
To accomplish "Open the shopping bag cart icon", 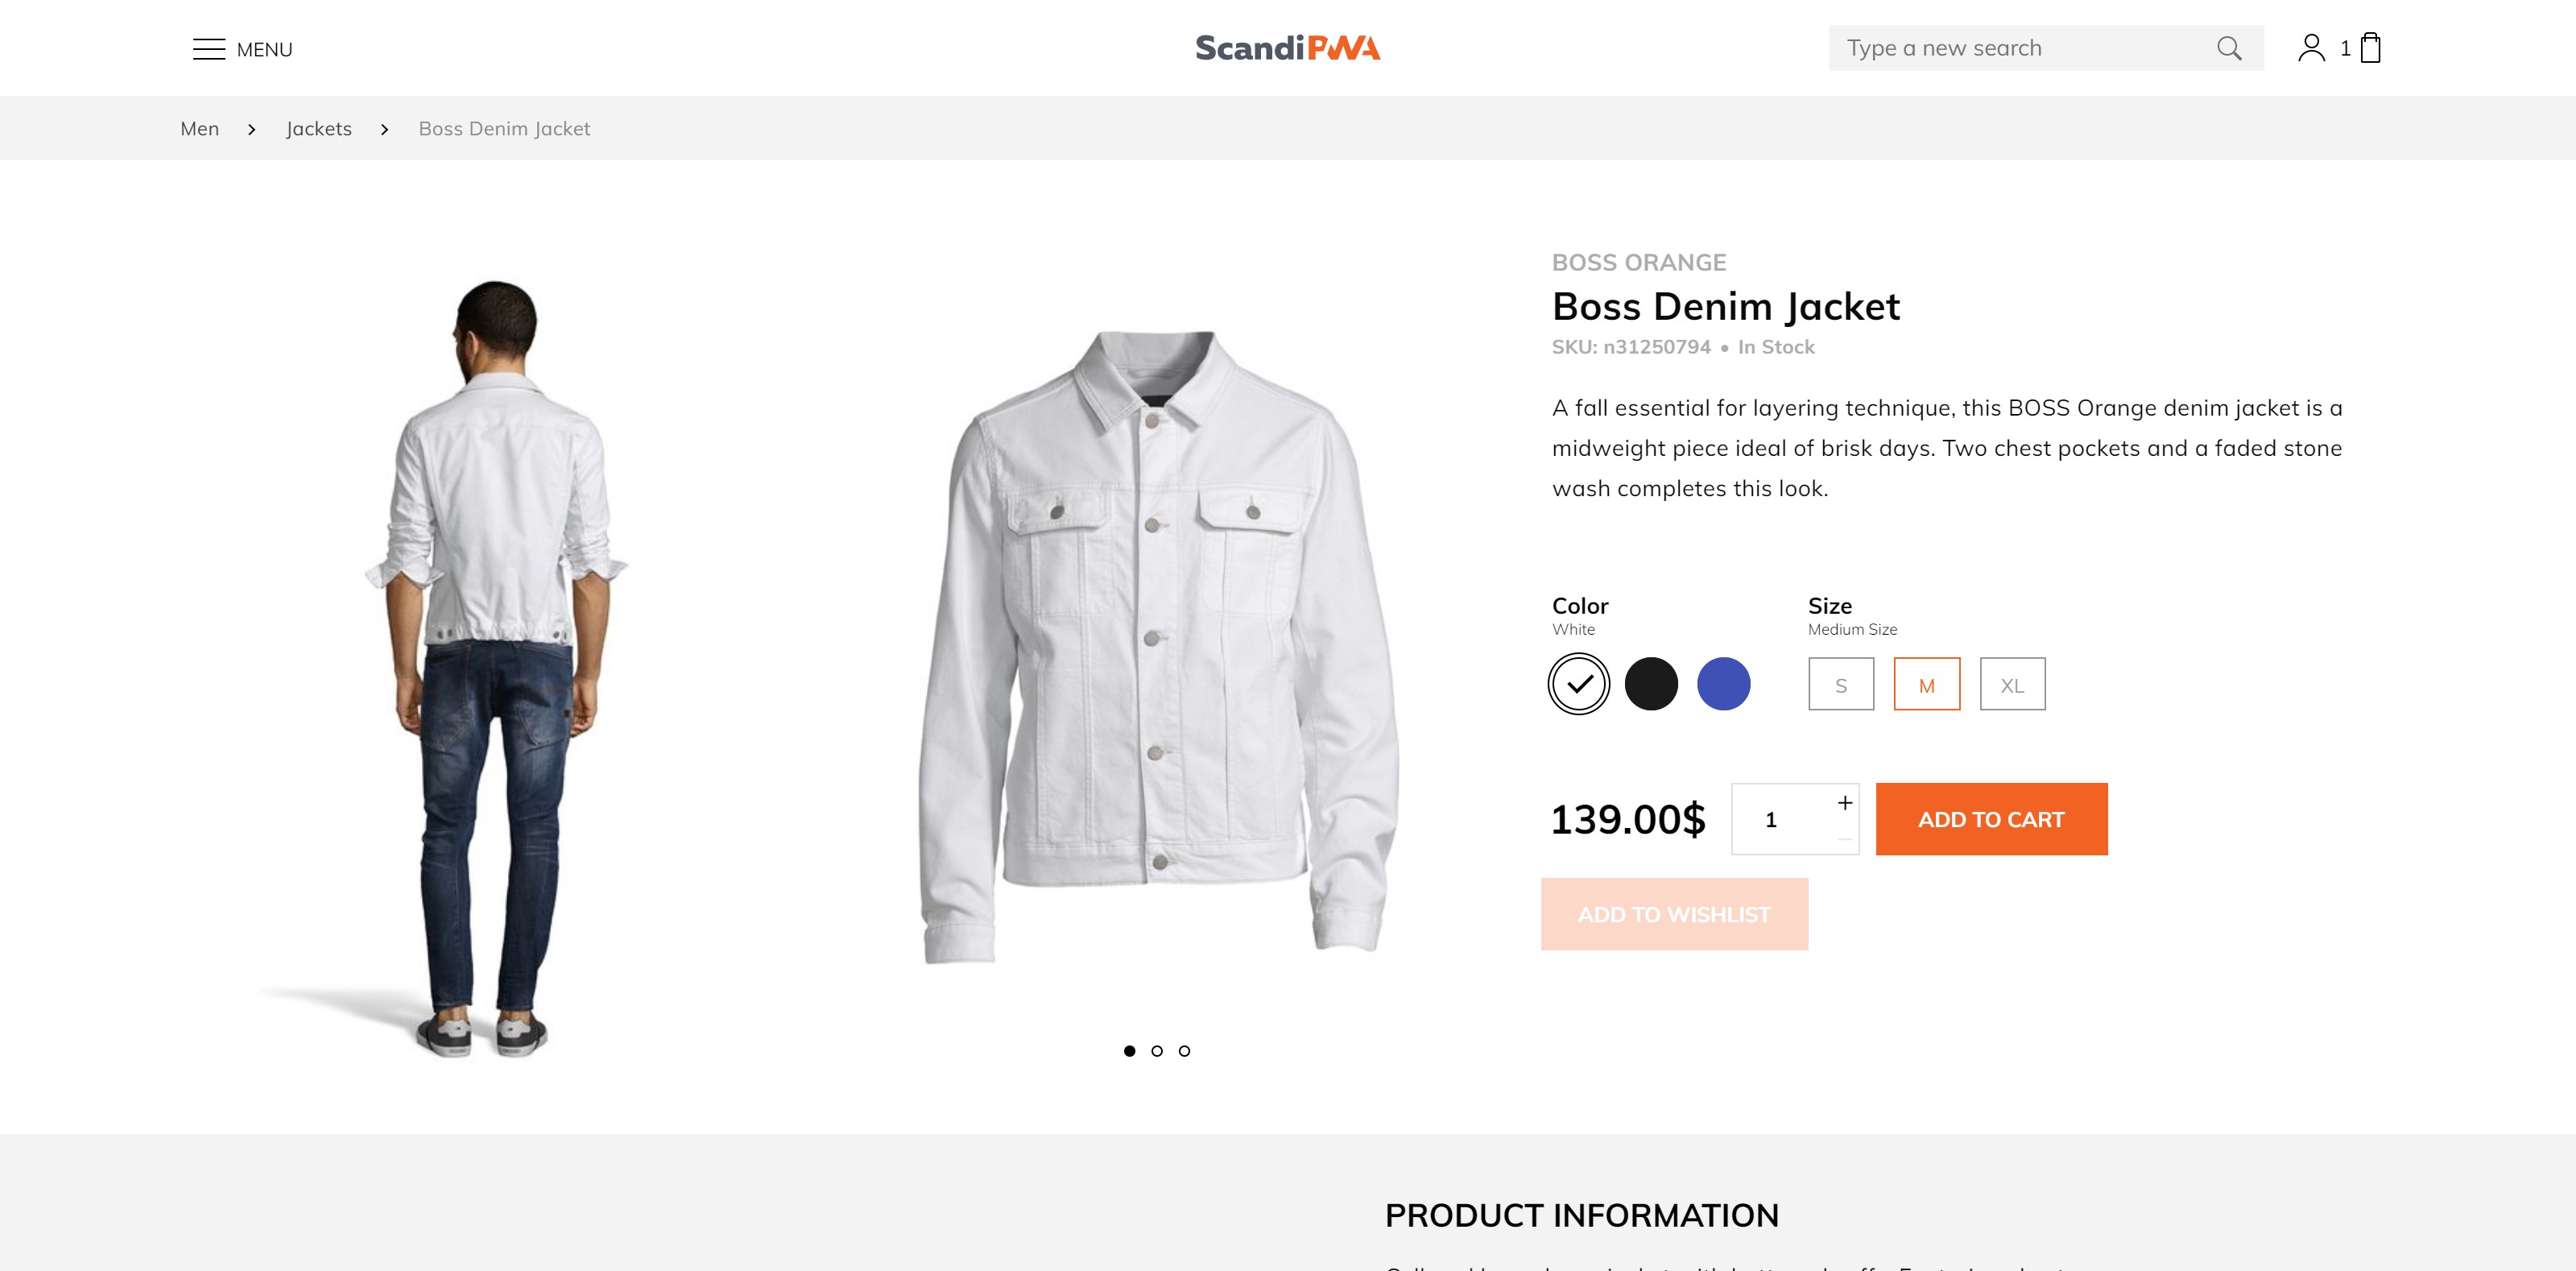I will [2370, 48].
